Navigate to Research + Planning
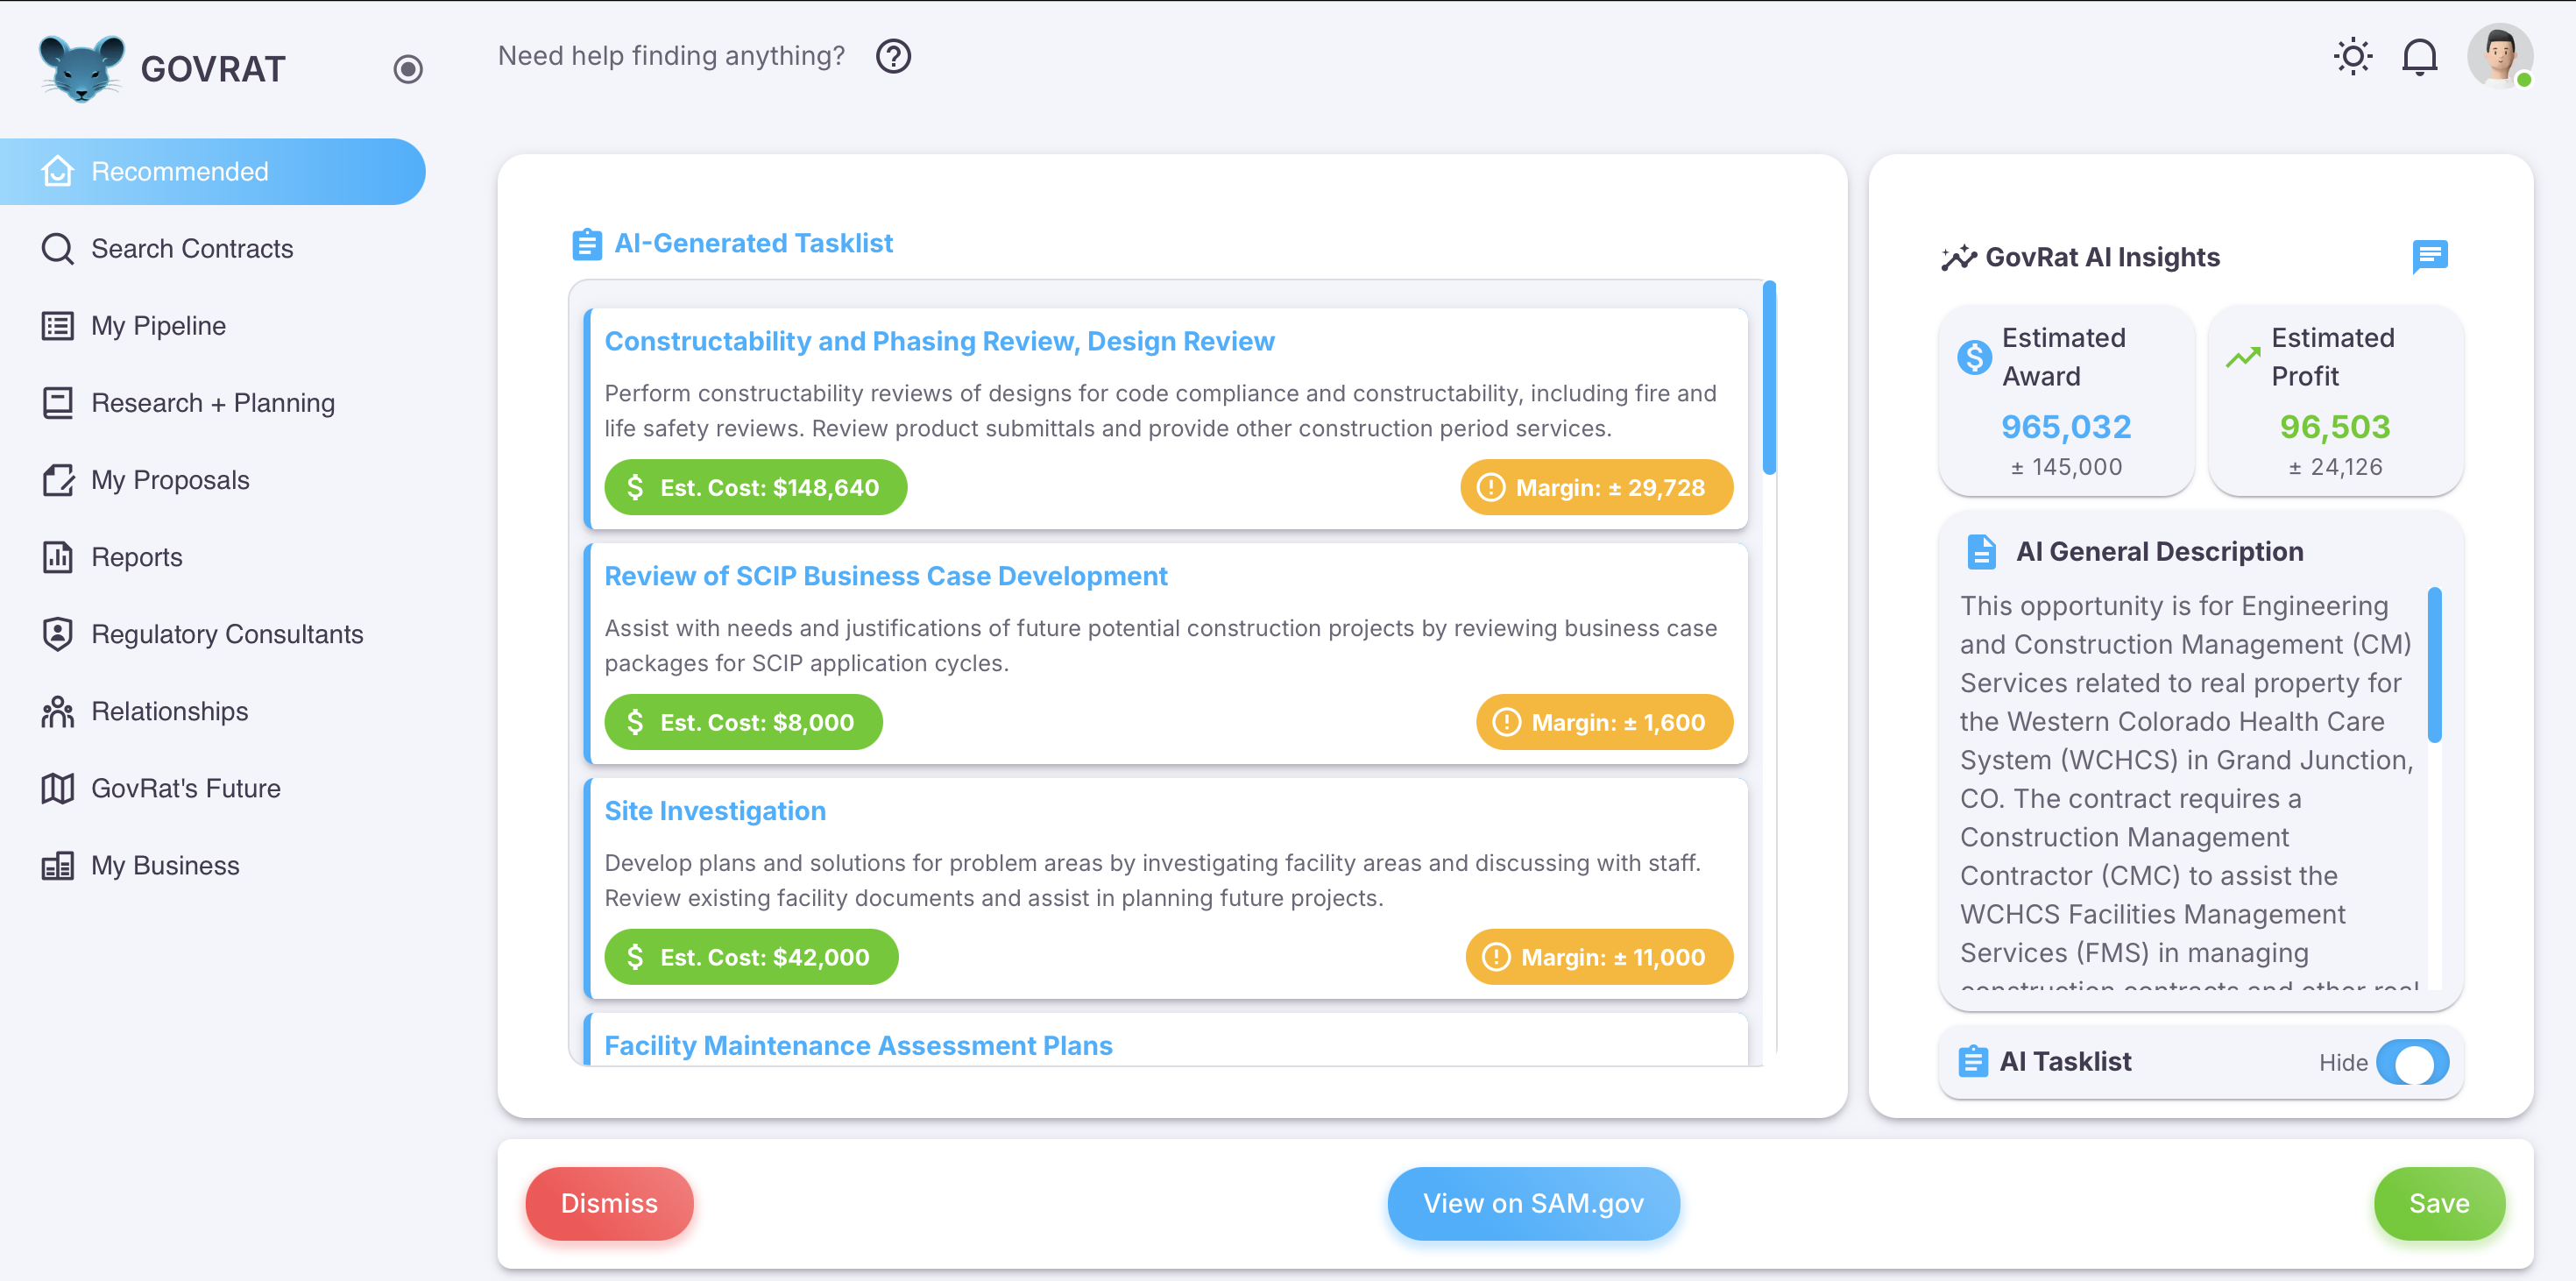2576x1281 pixels. [x=212, y=402]
